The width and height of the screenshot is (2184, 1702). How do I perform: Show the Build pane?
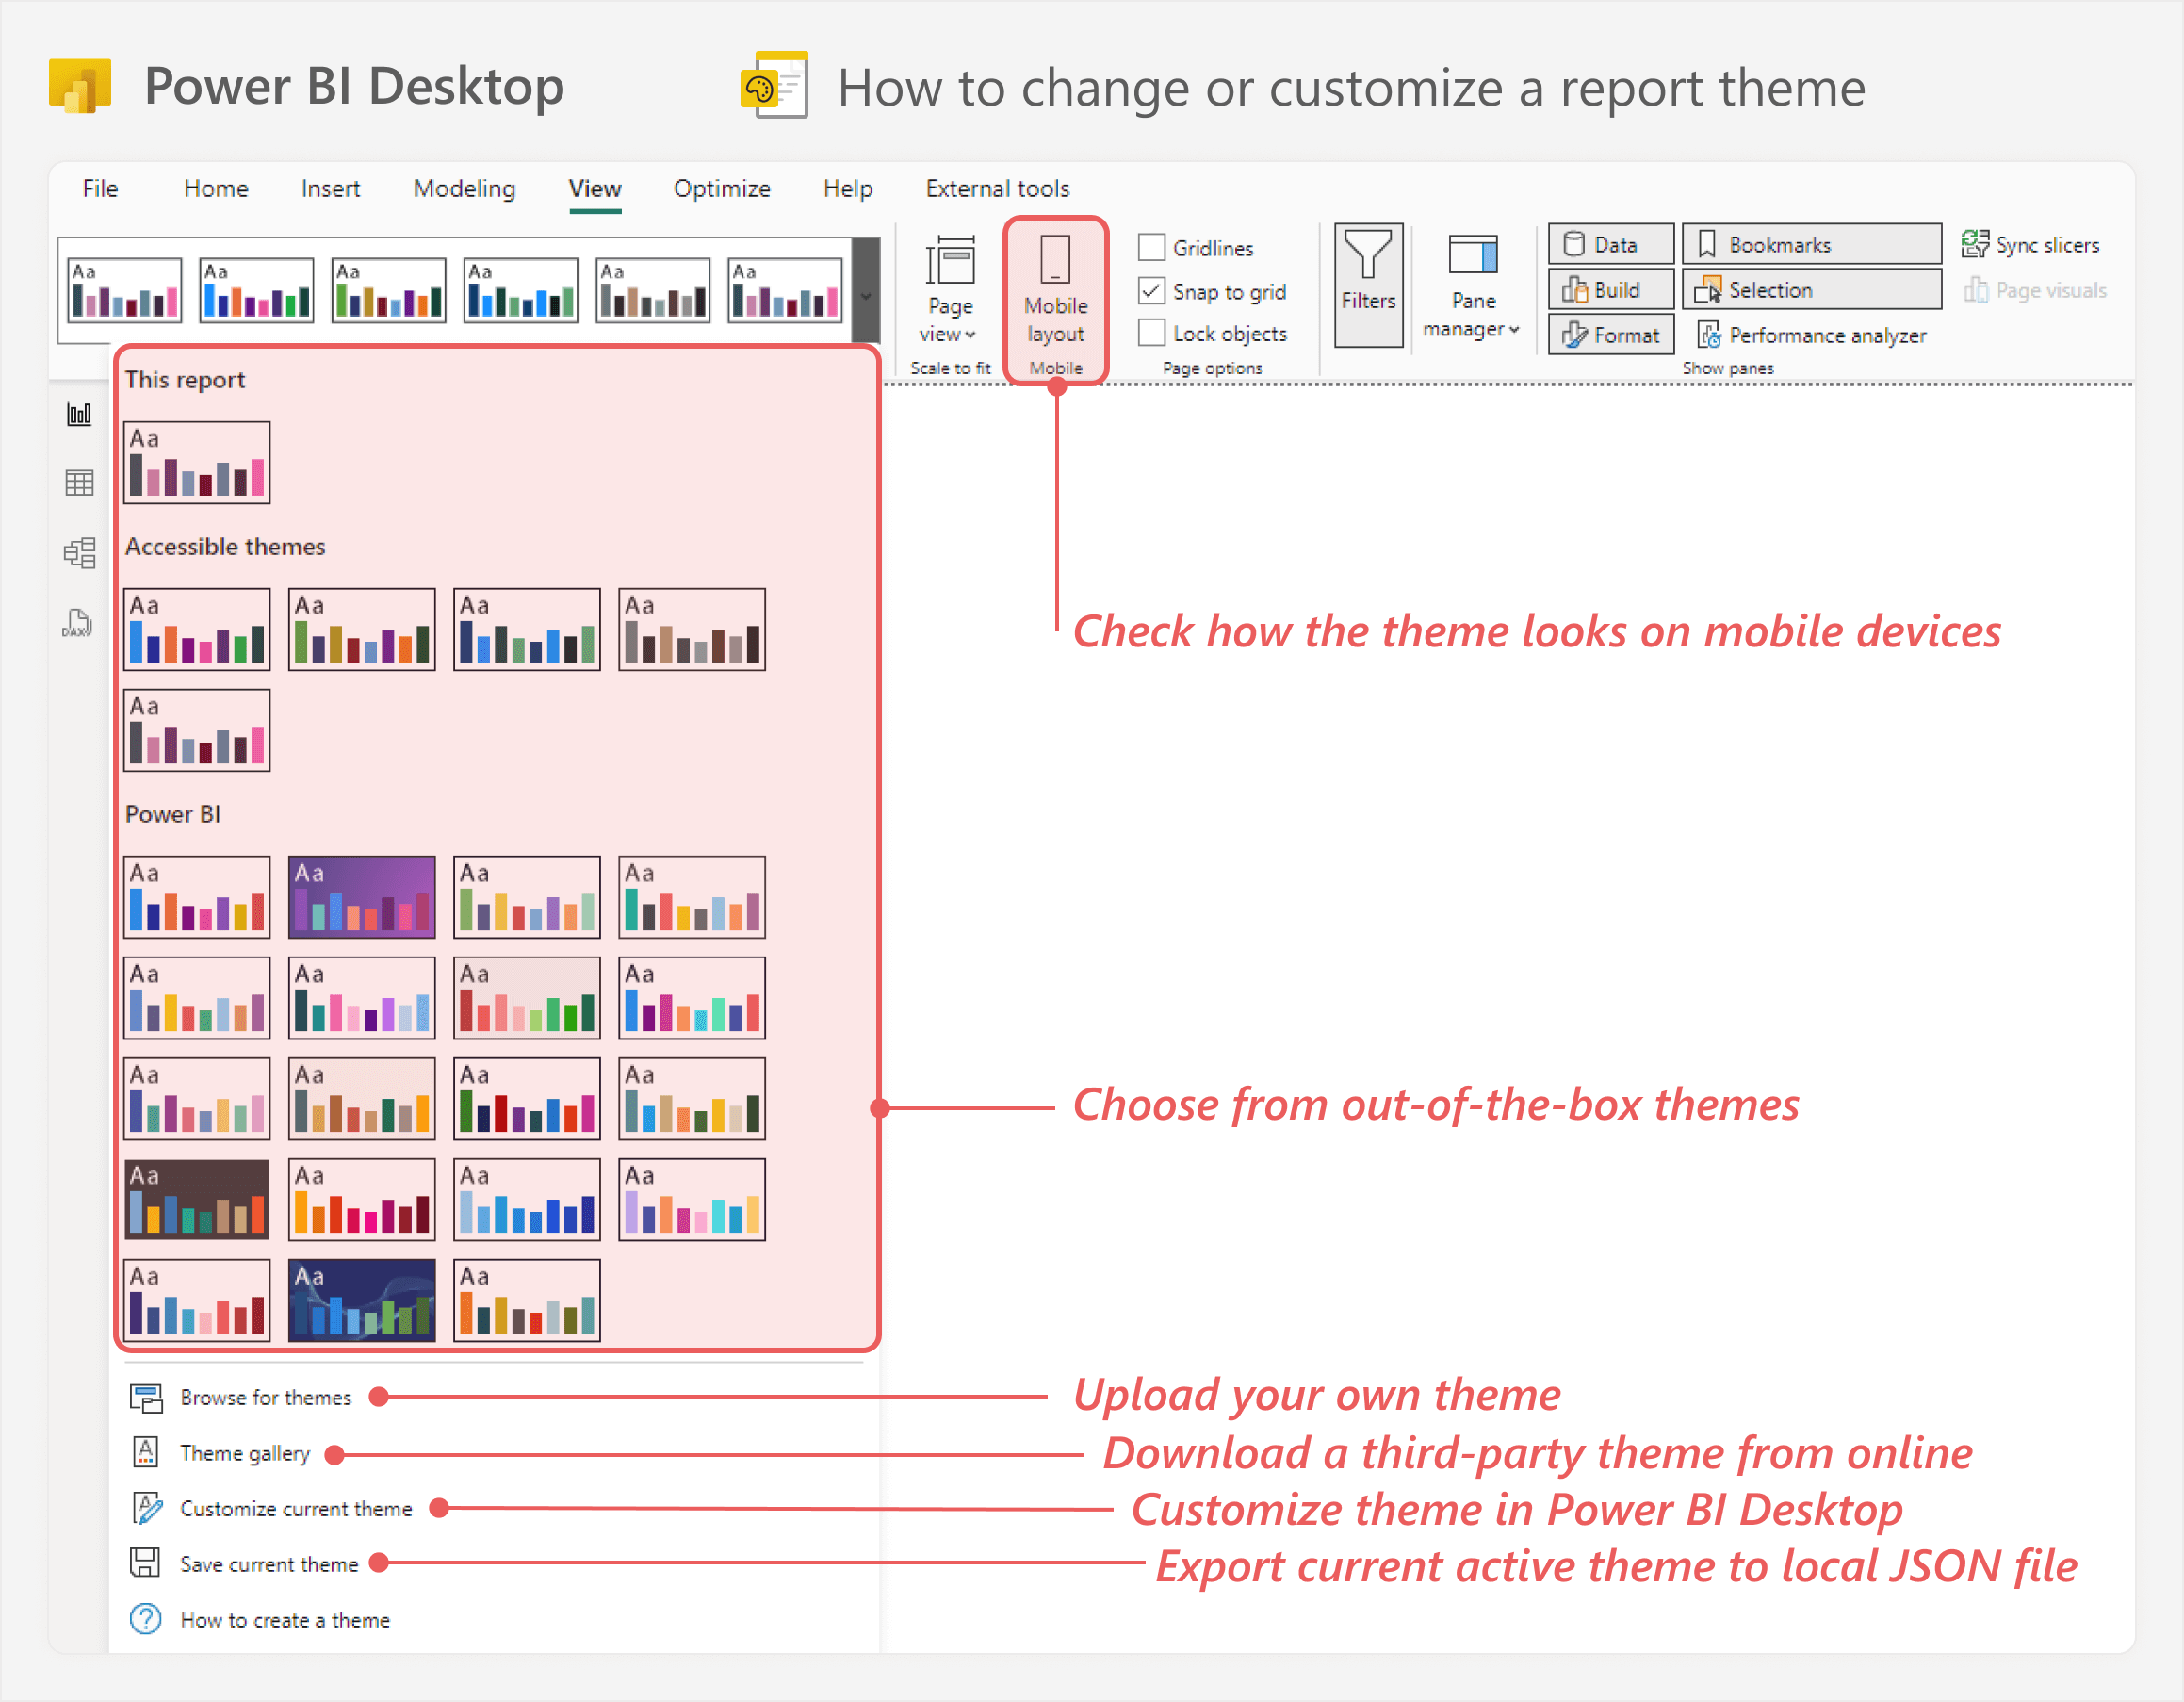1610,289
